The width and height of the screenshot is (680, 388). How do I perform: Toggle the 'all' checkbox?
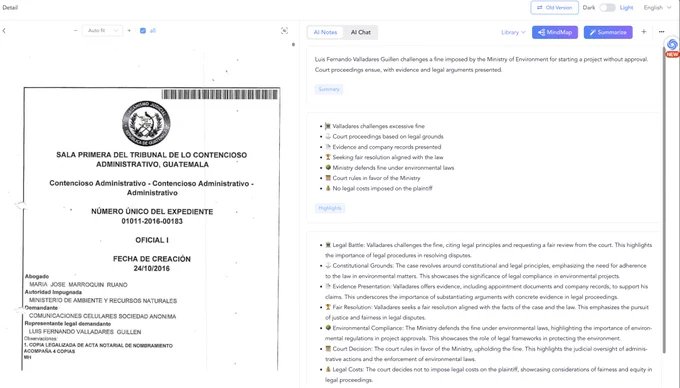tap(143, 31)
